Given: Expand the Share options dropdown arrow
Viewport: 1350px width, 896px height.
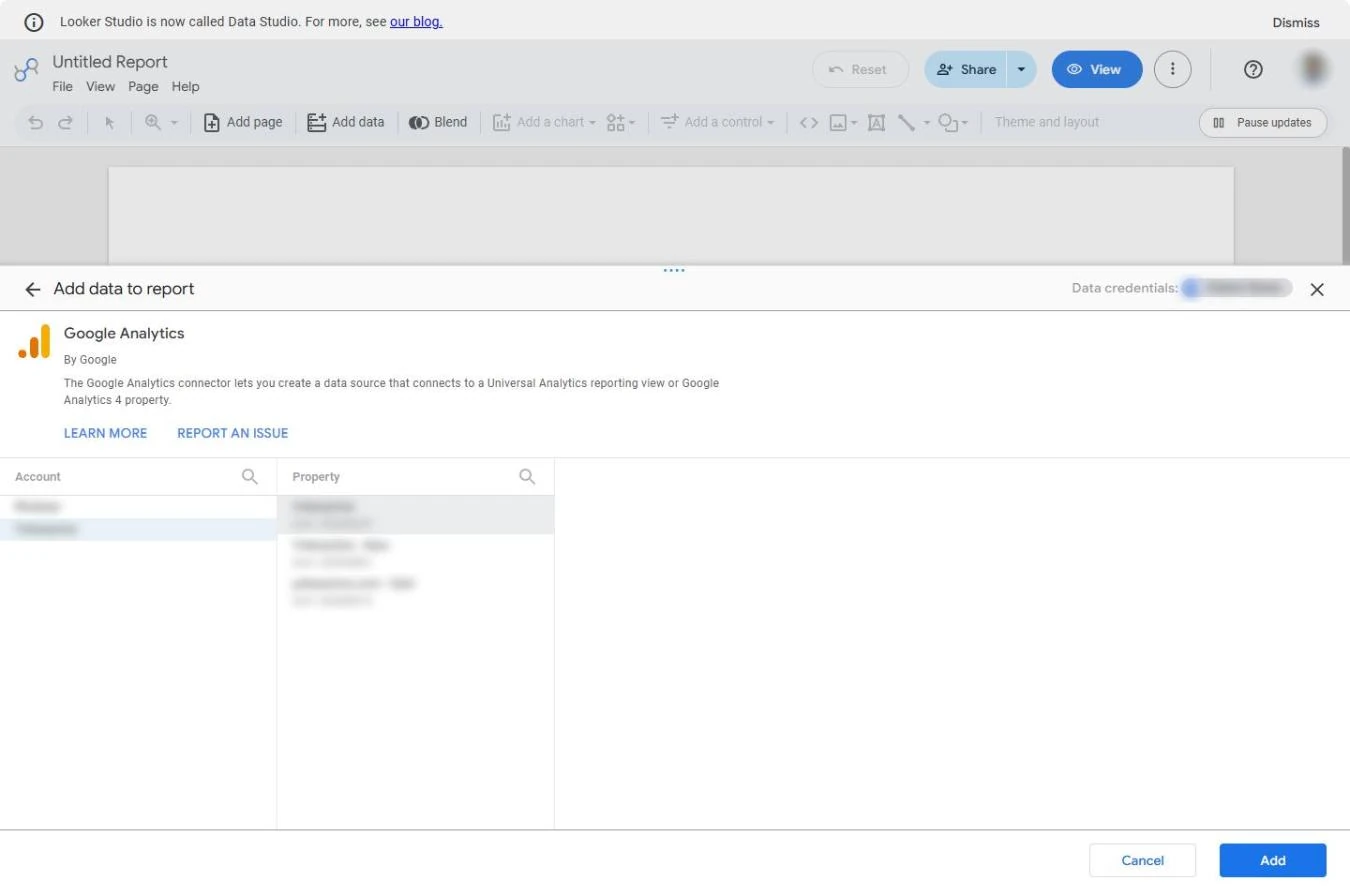Looking at the screenshot, I should click(1021, 69).
